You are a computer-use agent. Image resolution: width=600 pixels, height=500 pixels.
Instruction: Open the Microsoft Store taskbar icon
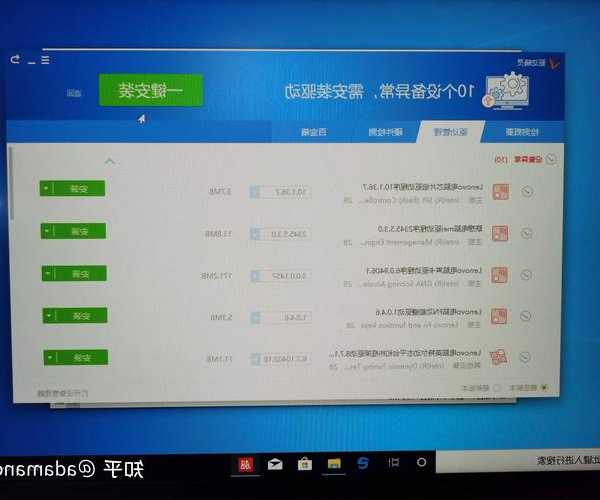(303, 463)
